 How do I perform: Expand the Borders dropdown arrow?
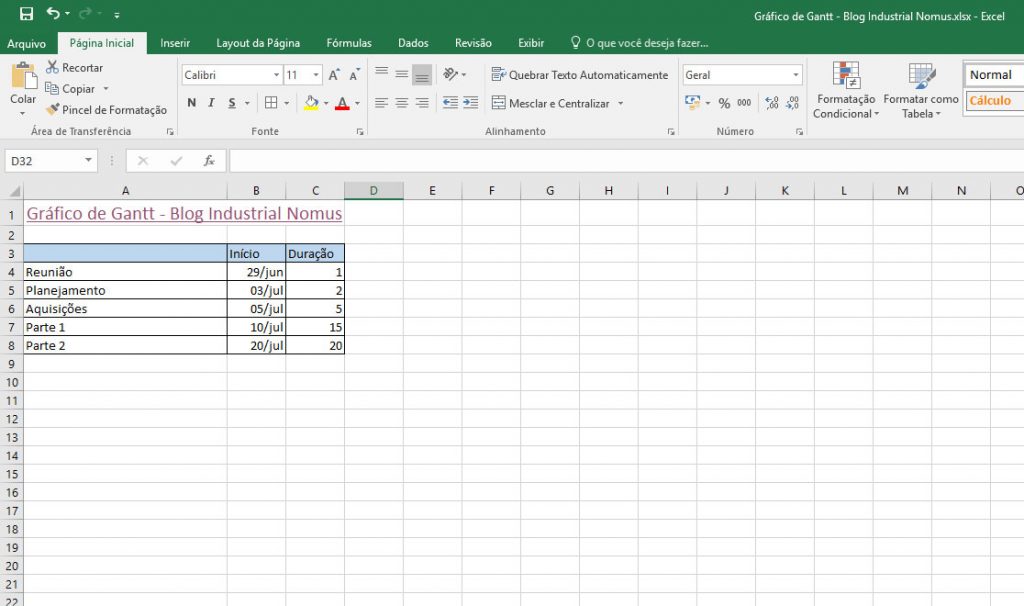pyautogui.click(x=286, y=103)
